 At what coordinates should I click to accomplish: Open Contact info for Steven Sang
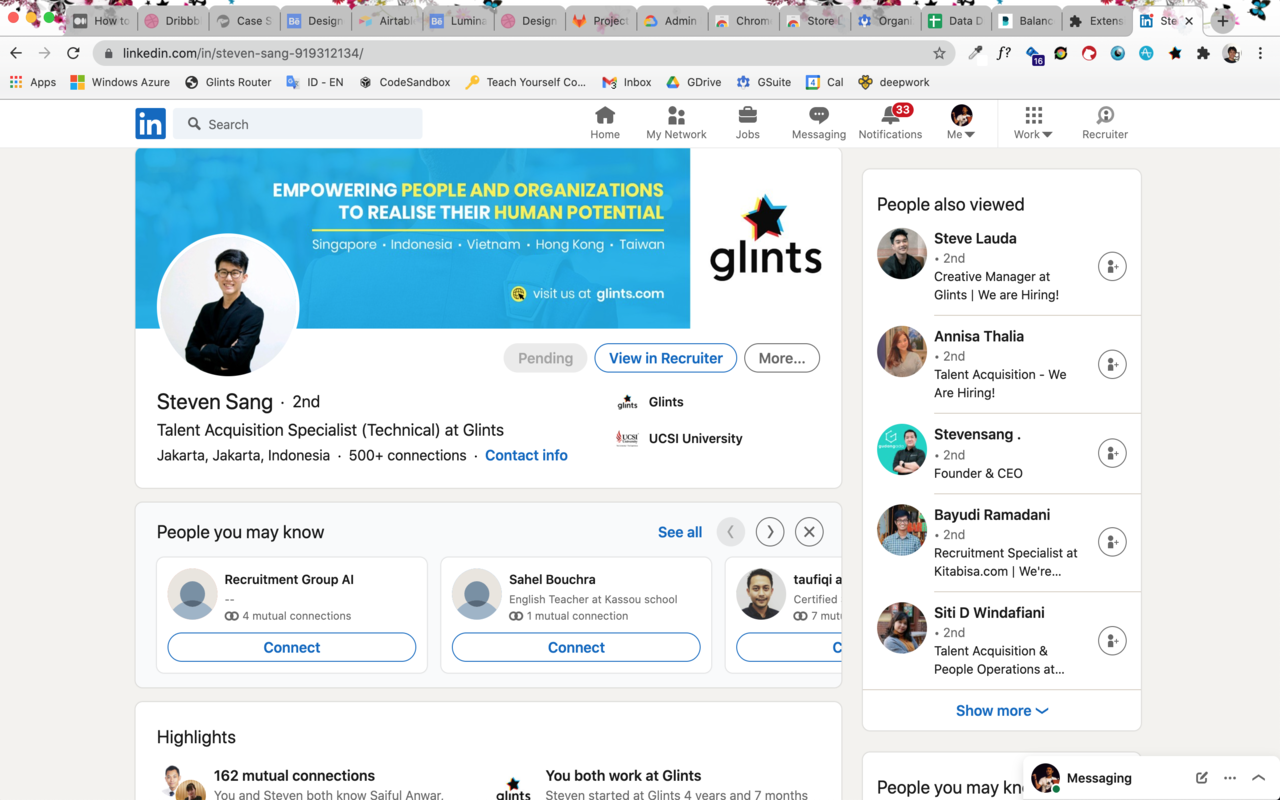click(x=526, y=455)
